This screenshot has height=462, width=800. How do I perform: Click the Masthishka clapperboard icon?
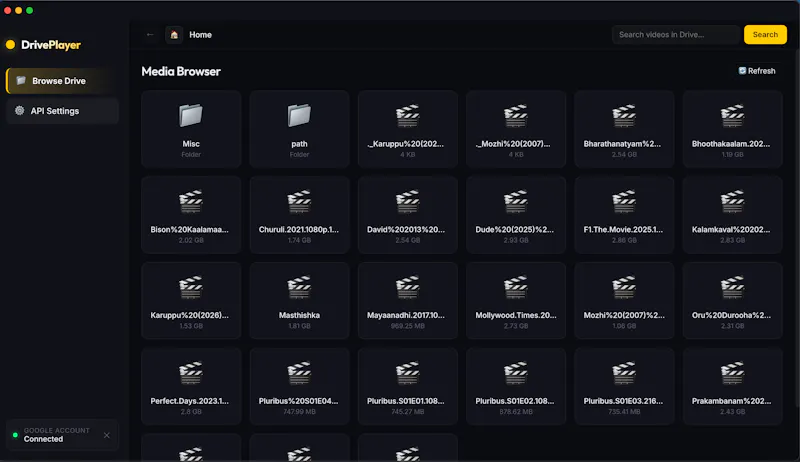pyautogui.click(x=299, y=287)
